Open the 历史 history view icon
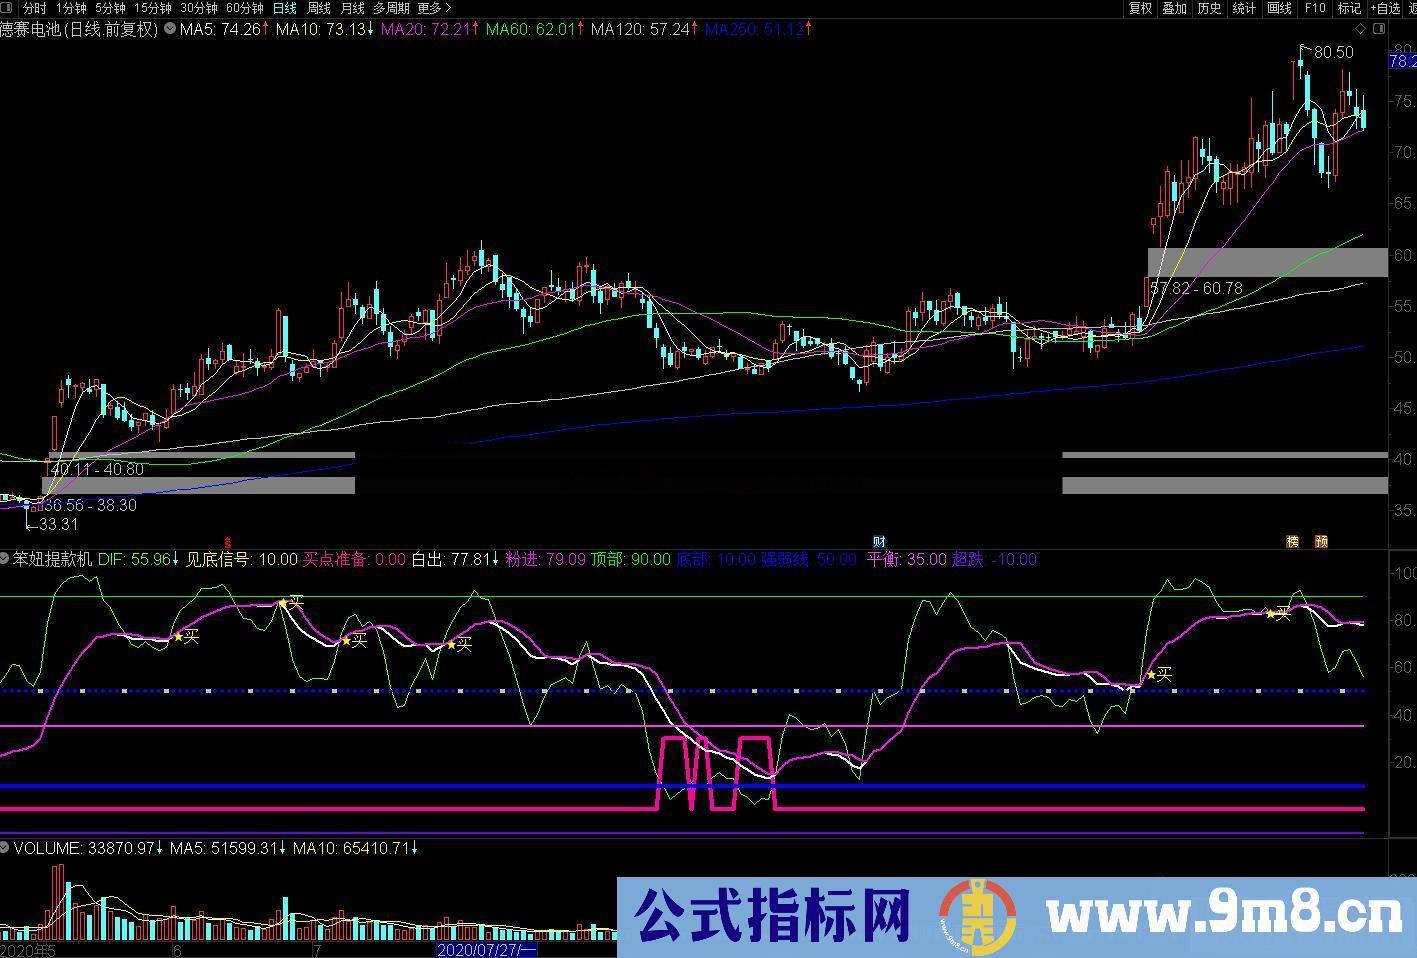 1210,8
